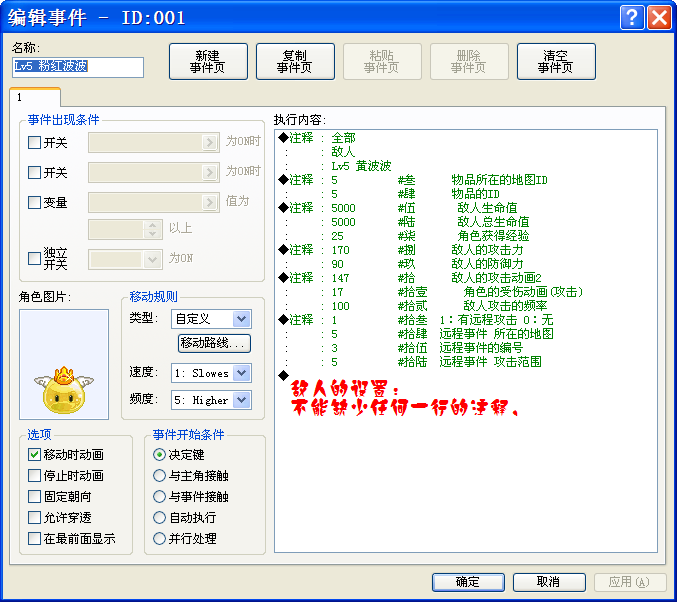Select the line 100 敌人攻击的频率
The image size is (677, 602).
click(x=466, y=306)
